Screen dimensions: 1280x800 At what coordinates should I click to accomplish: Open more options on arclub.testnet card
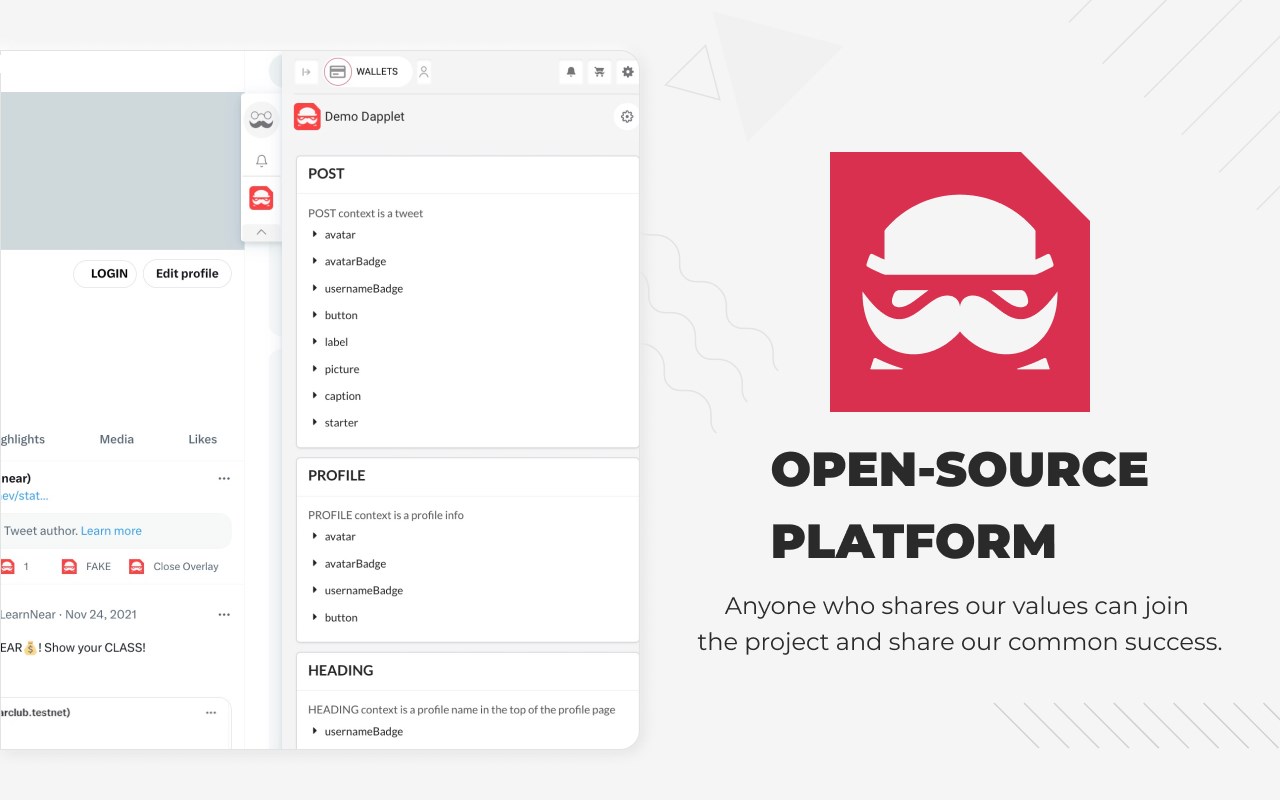coord(211,713)
